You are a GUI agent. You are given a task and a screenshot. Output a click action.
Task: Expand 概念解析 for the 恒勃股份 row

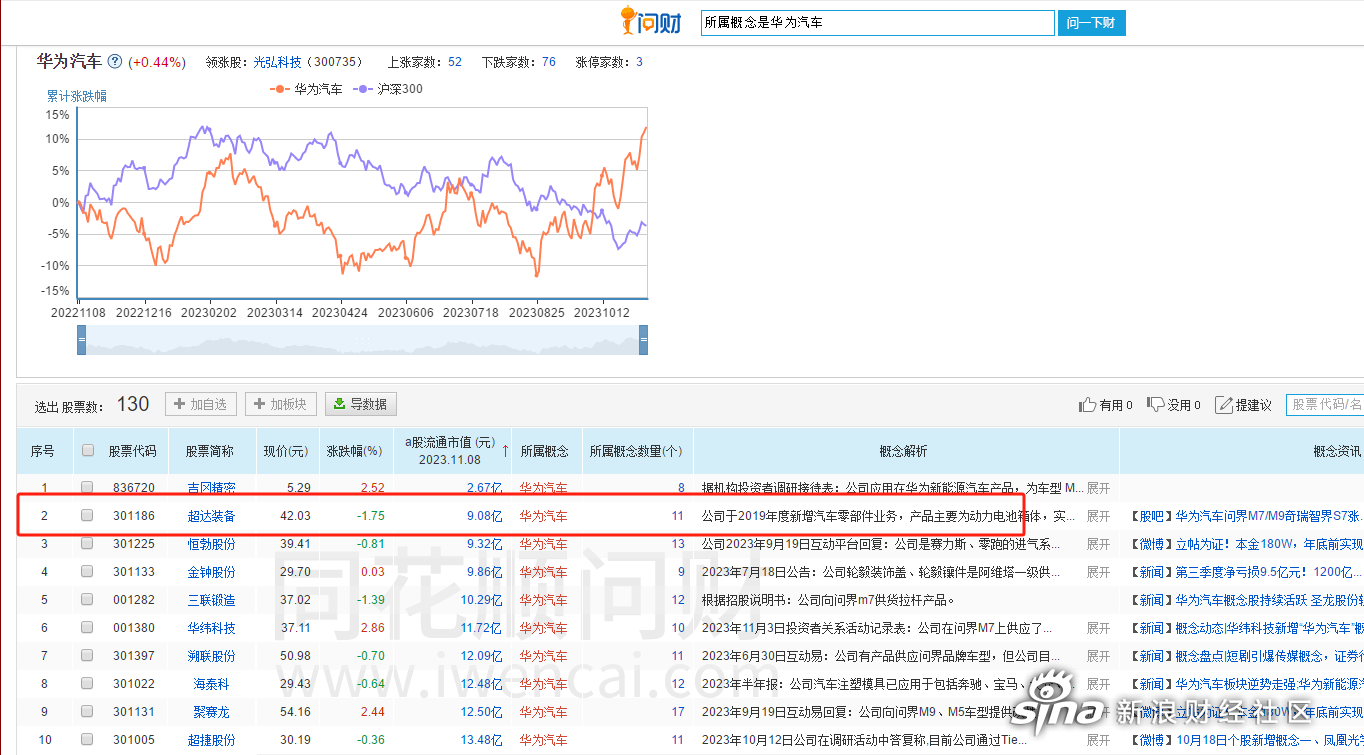coord(1098,544)
